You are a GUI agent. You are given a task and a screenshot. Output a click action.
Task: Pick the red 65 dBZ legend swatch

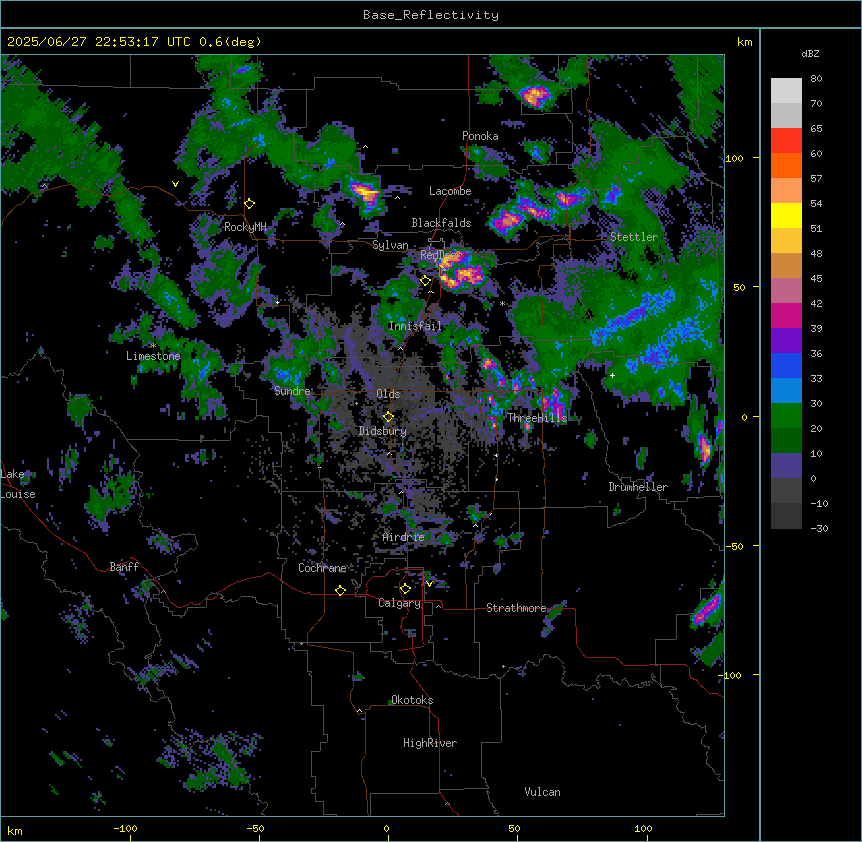click(786, 141)
